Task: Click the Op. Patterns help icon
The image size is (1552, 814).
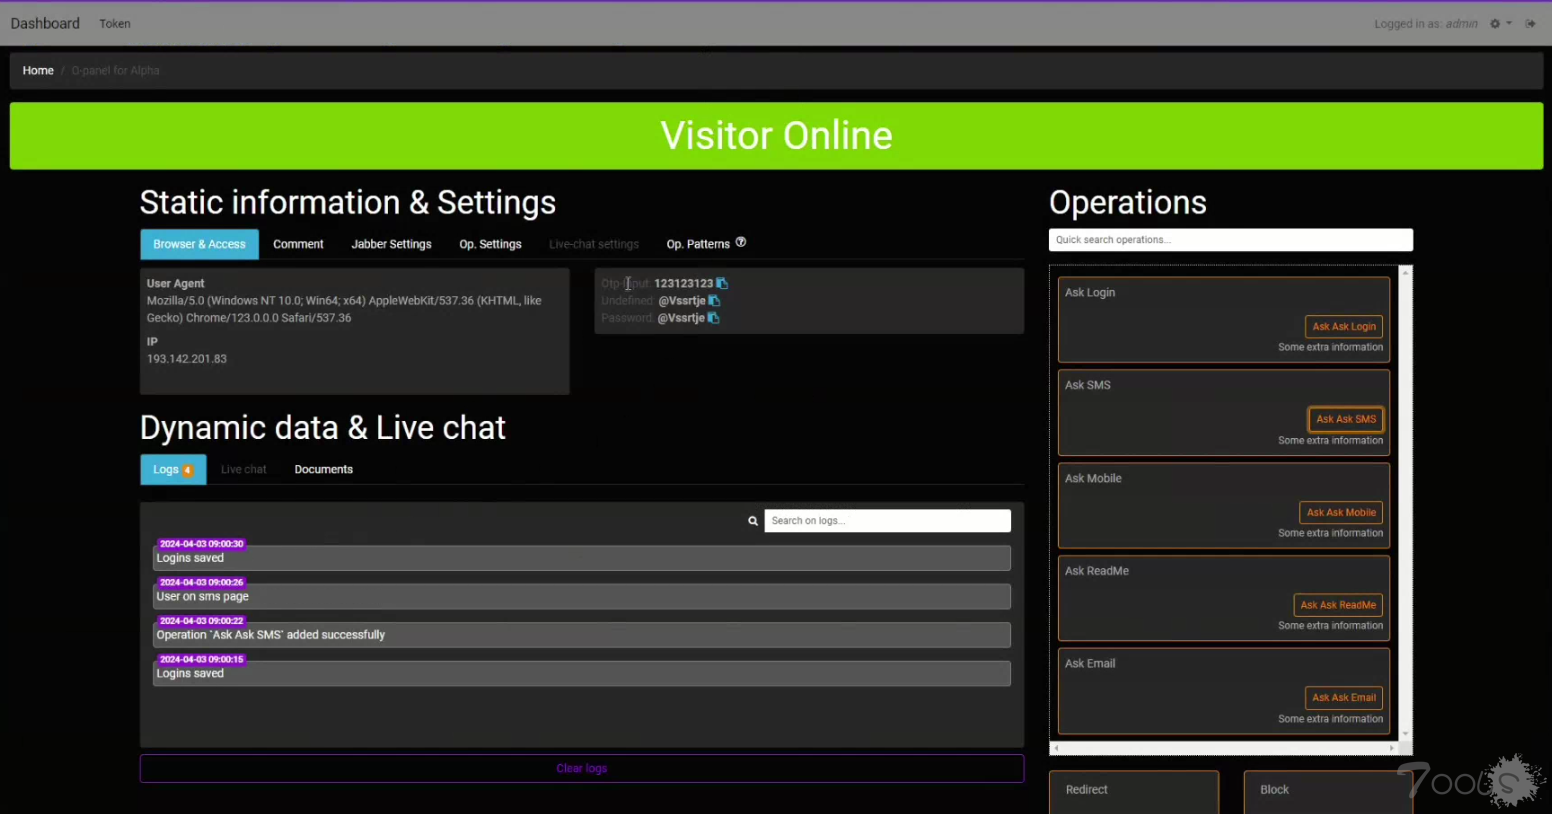Action: pyautogui.click(x=741, y=243)
